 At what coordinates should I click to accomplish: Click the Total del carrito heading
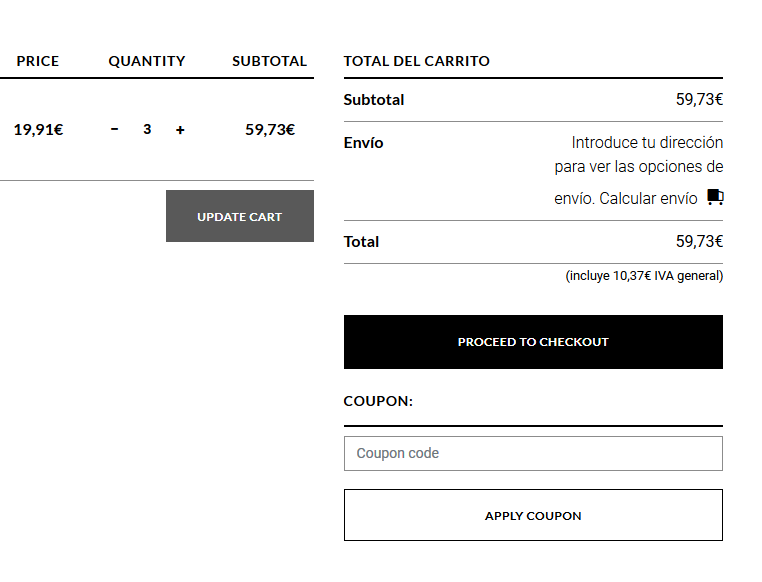[x=417, y=61]
